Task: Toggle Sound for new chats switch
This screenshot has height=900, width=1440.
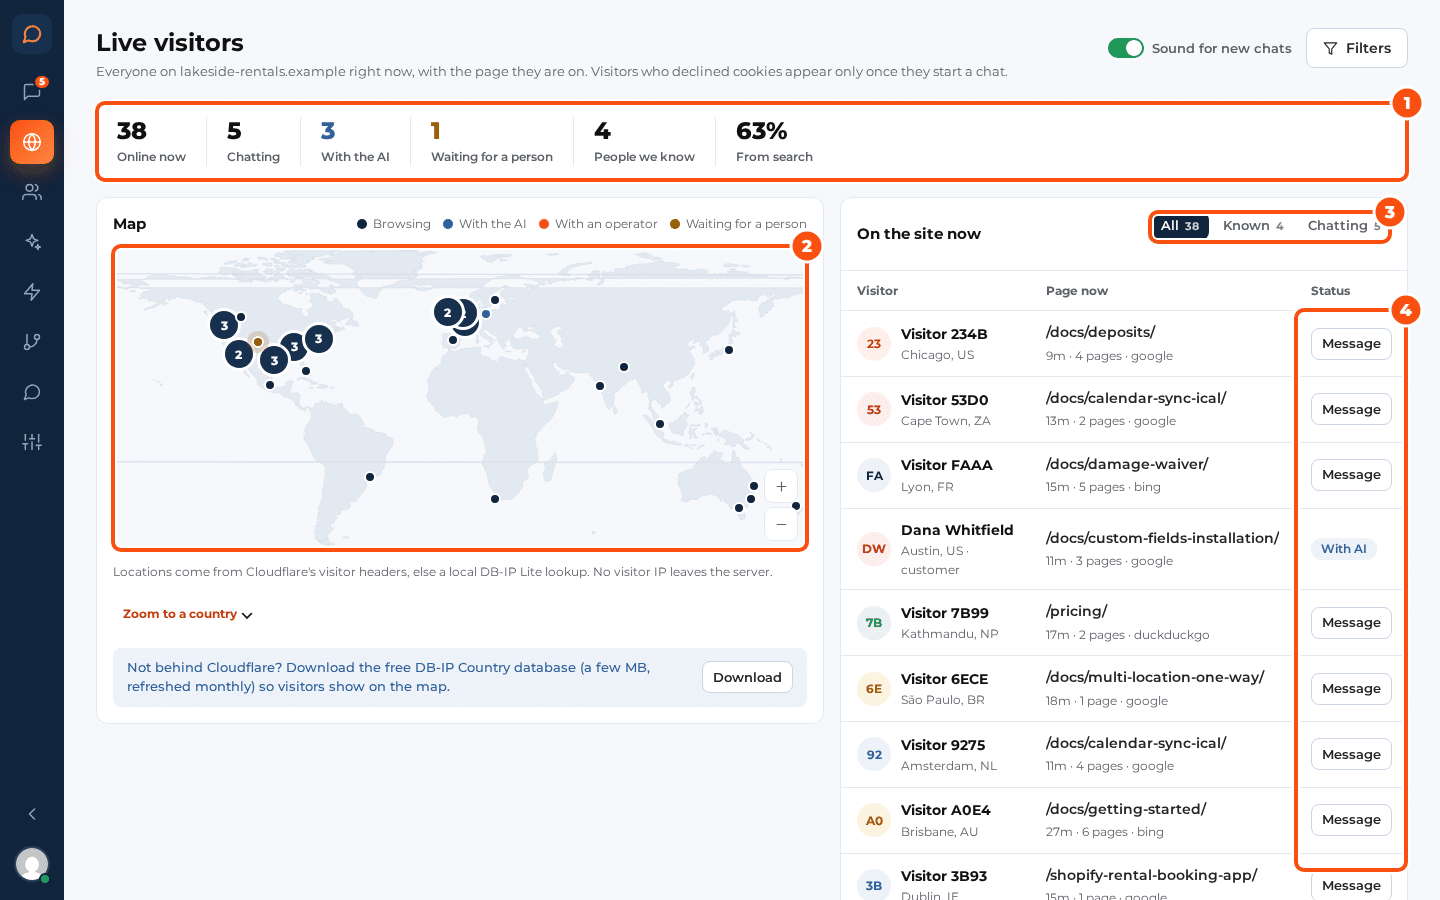Action: pos(1126,48)
